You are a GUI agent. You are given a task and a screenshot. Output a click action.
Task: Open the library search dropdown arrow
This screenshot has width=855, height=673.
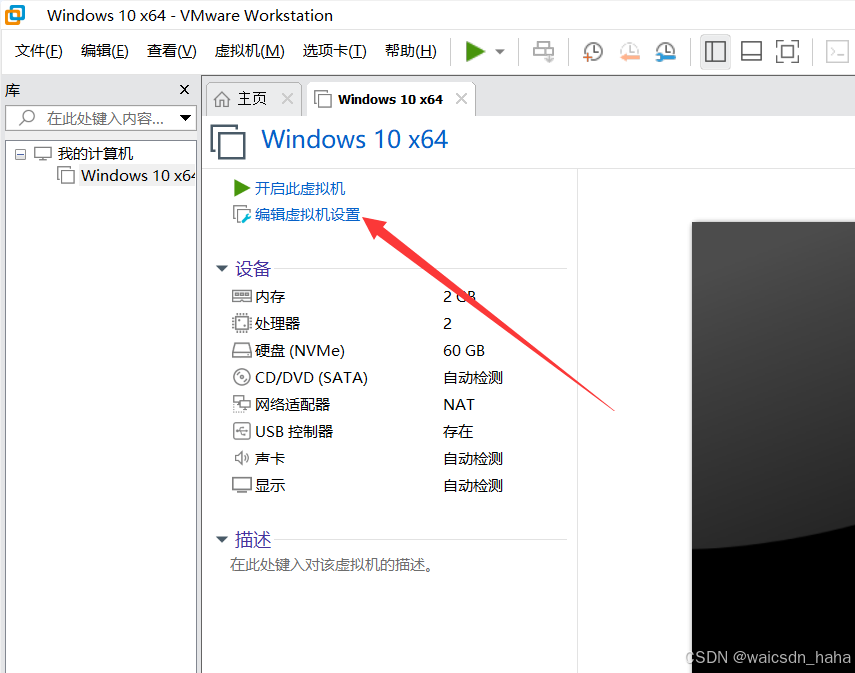point(185,118)
